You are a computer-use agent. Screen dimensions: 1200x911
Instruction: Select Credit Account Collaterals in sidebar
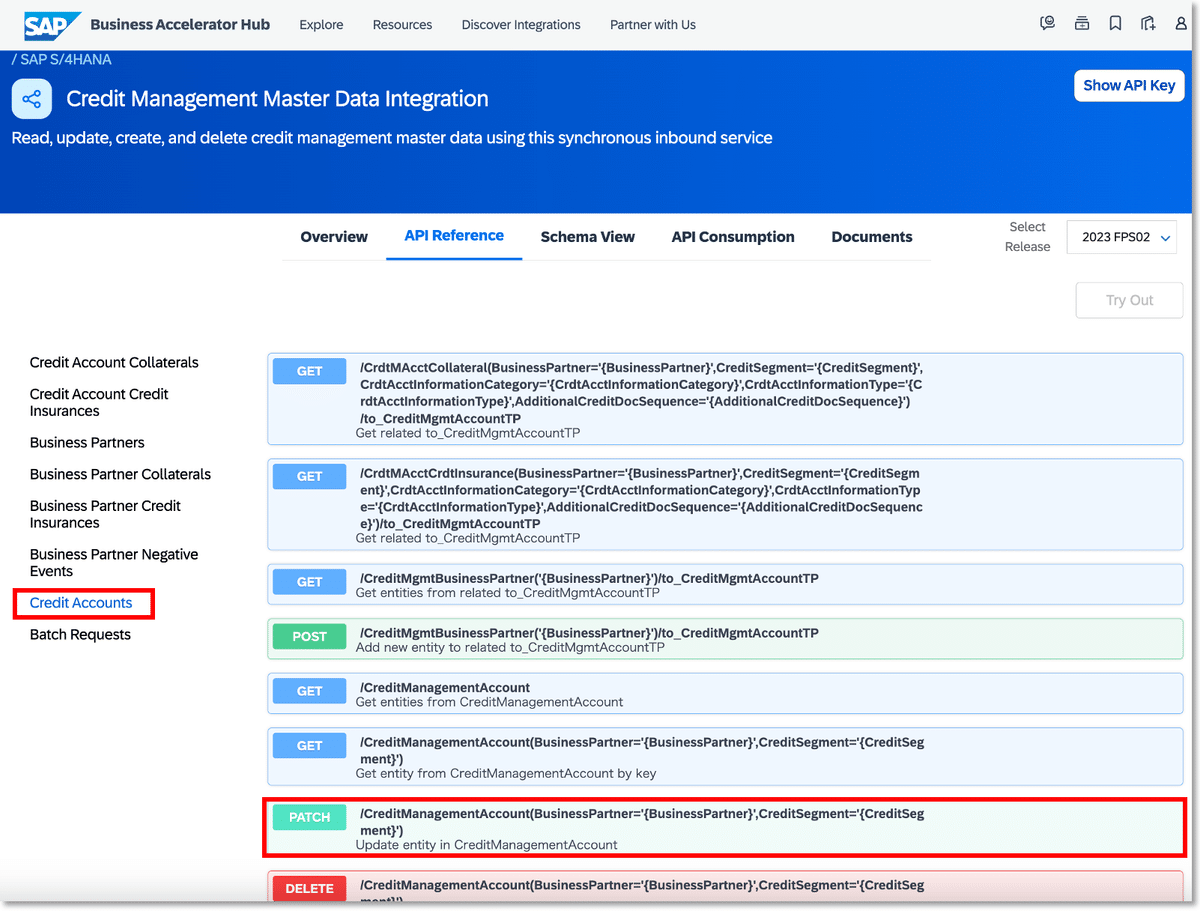[x=114, y=362]
